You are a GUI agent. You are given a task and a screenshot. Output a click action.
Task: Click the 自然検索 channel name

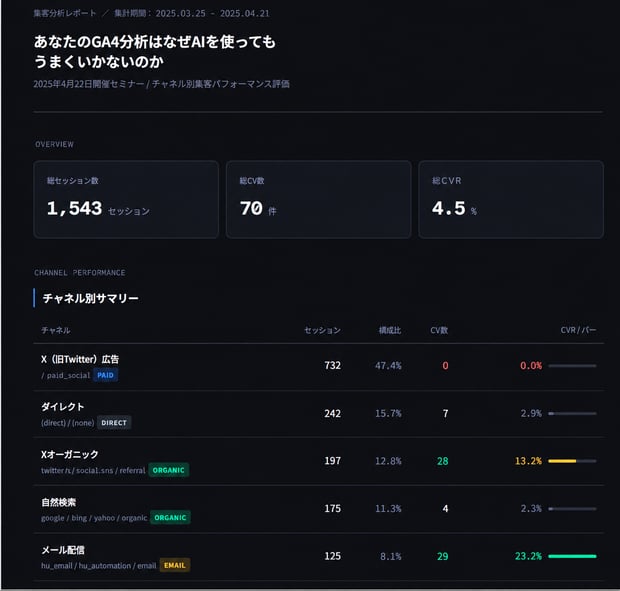click(59, 502)
